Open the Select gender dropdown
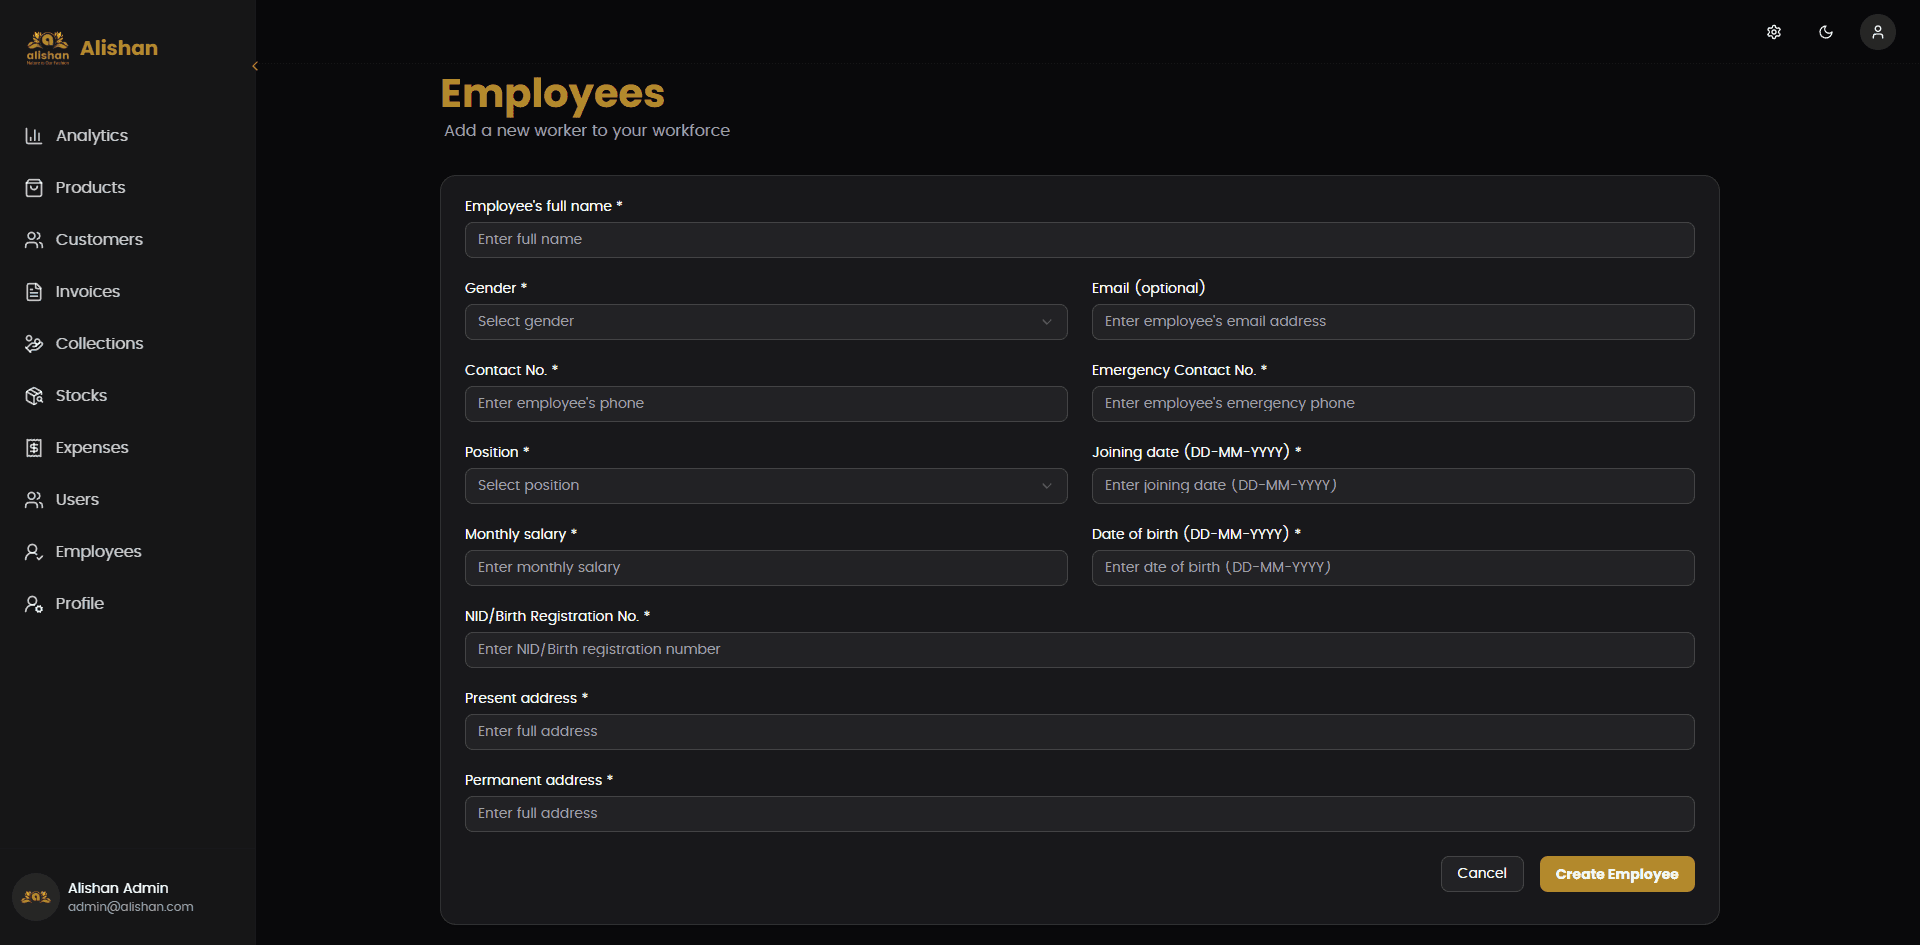1920x945 pixels. coord(766,322)
